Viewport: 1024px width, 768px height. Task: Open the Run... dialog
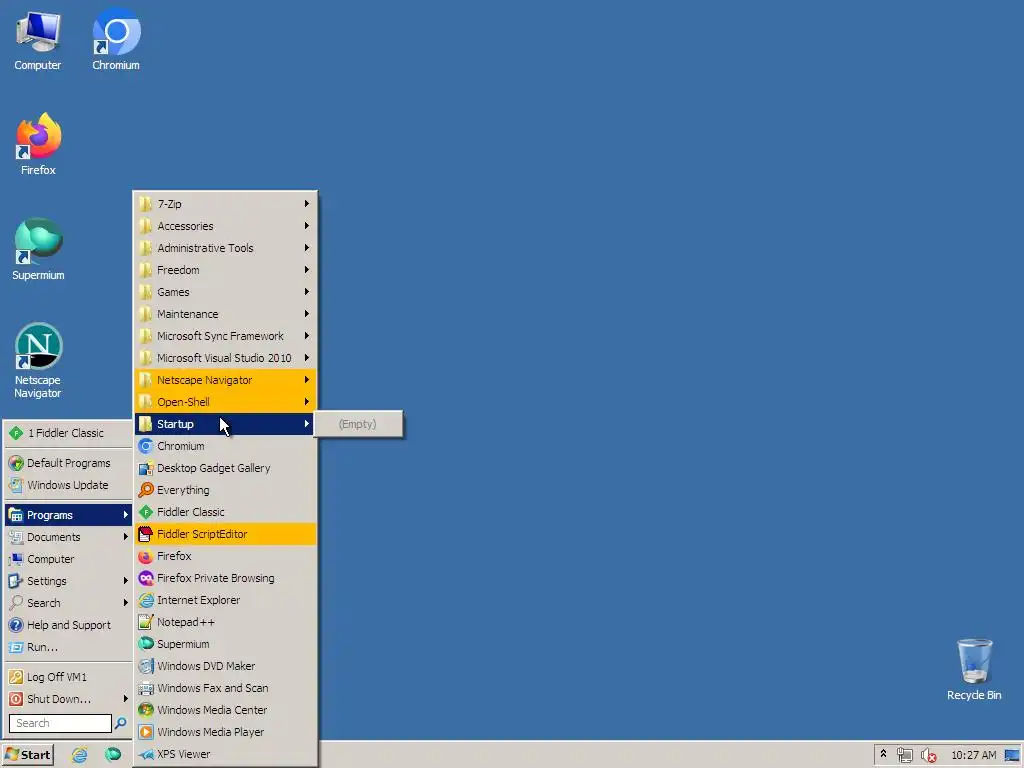pyautogui.click(x=69, y=647)
